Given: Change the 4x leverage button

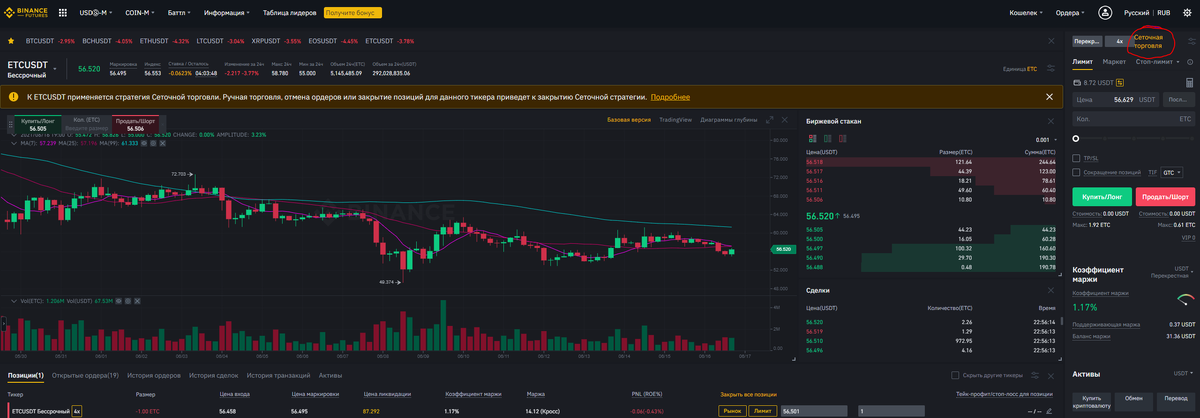Looking at the screenshot, I should click(1118, 41).
